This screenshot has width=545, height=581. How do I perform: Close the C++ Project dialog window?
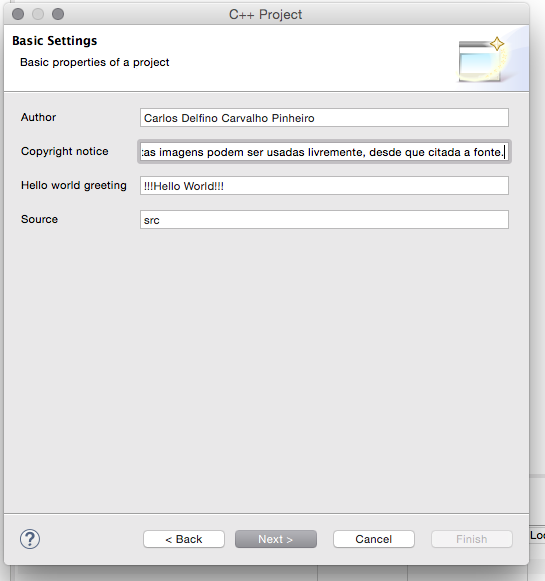point(18,14)
